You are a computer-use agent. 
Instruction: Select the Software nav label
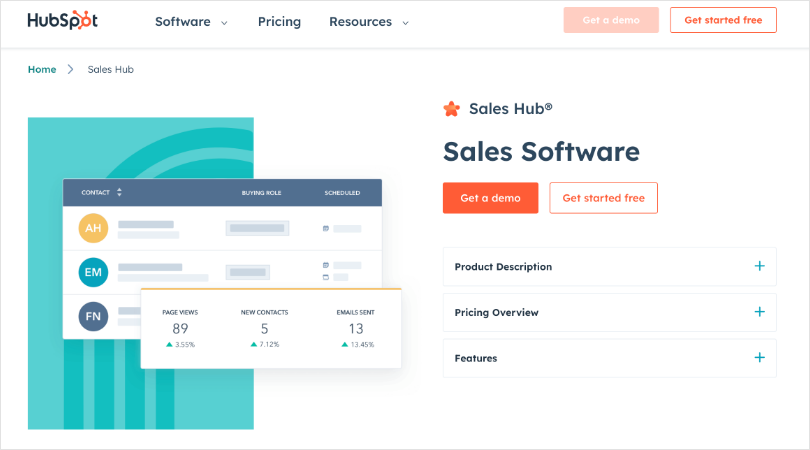(183, 22)
